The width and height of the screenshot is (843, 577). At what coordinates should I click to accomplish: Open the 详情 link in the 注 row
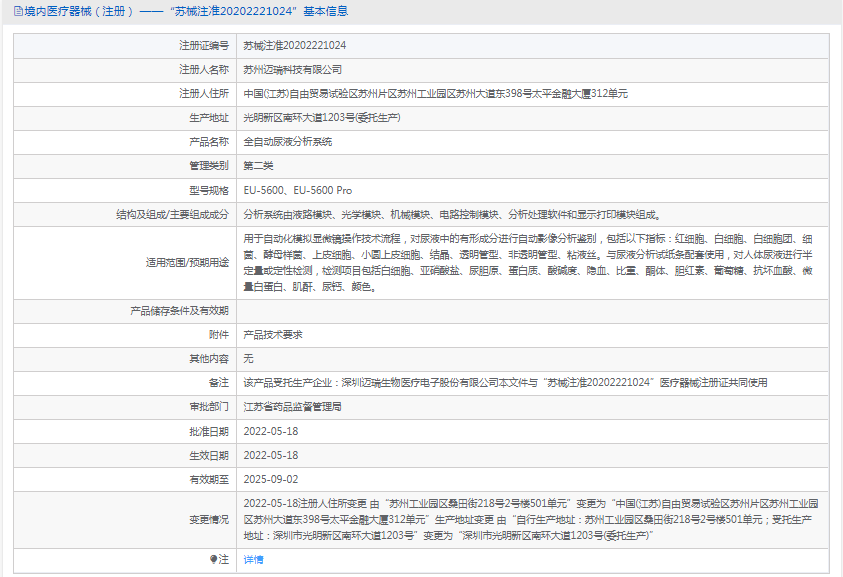(253, 560)
